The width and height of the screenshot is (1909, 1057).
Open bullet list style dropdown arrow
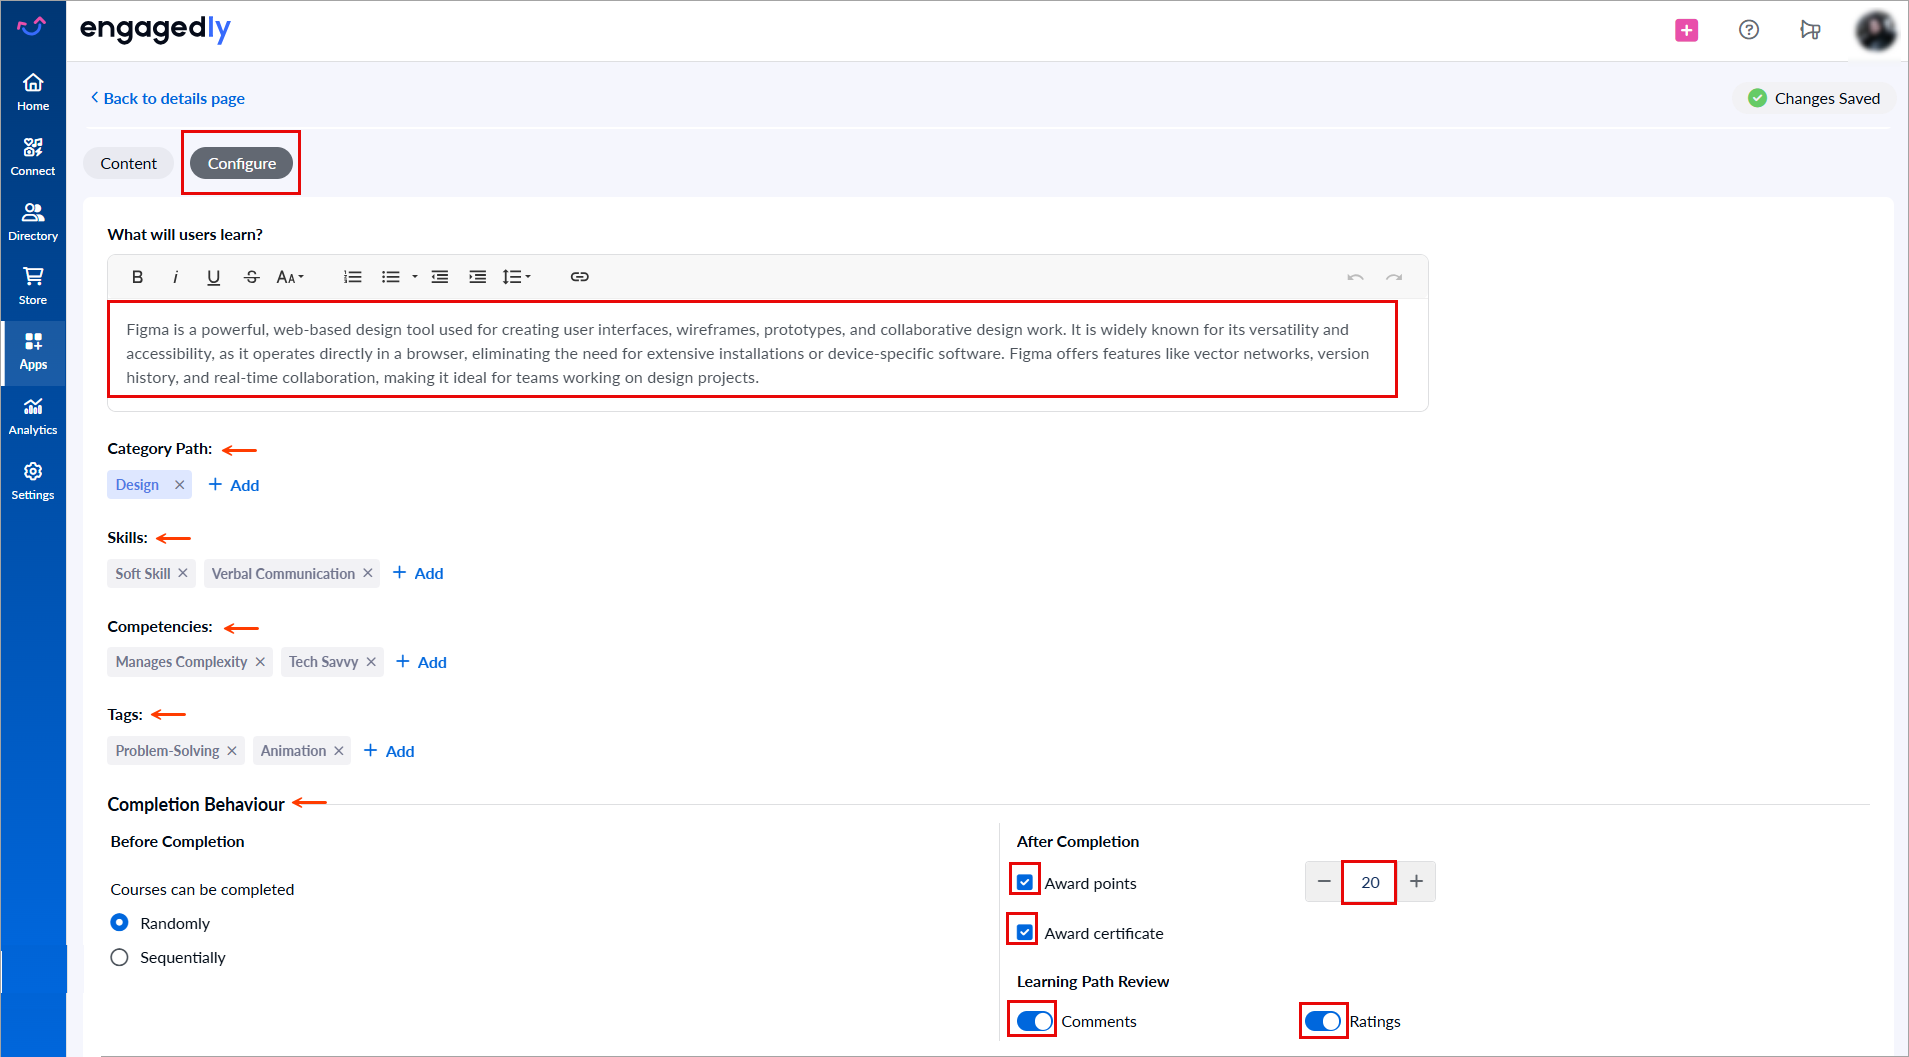tap(415, 277)
